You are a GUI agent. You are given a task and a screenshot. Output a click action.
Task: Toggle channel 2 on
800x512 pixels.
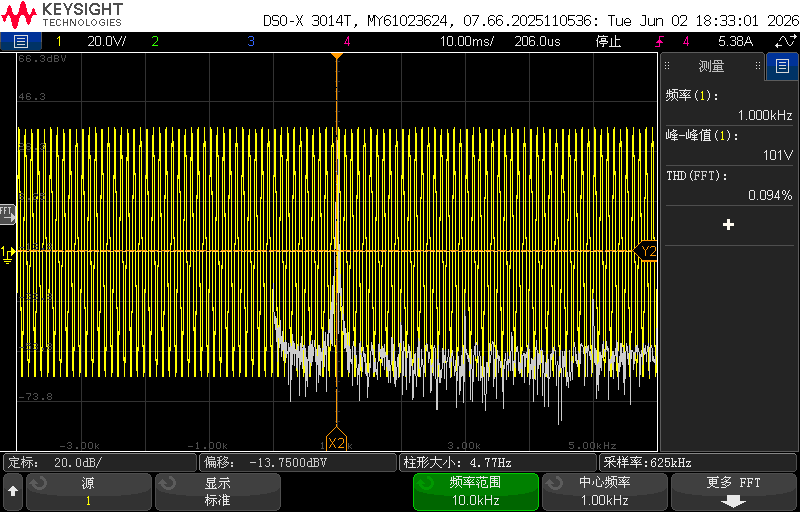(x=155, y=41)
